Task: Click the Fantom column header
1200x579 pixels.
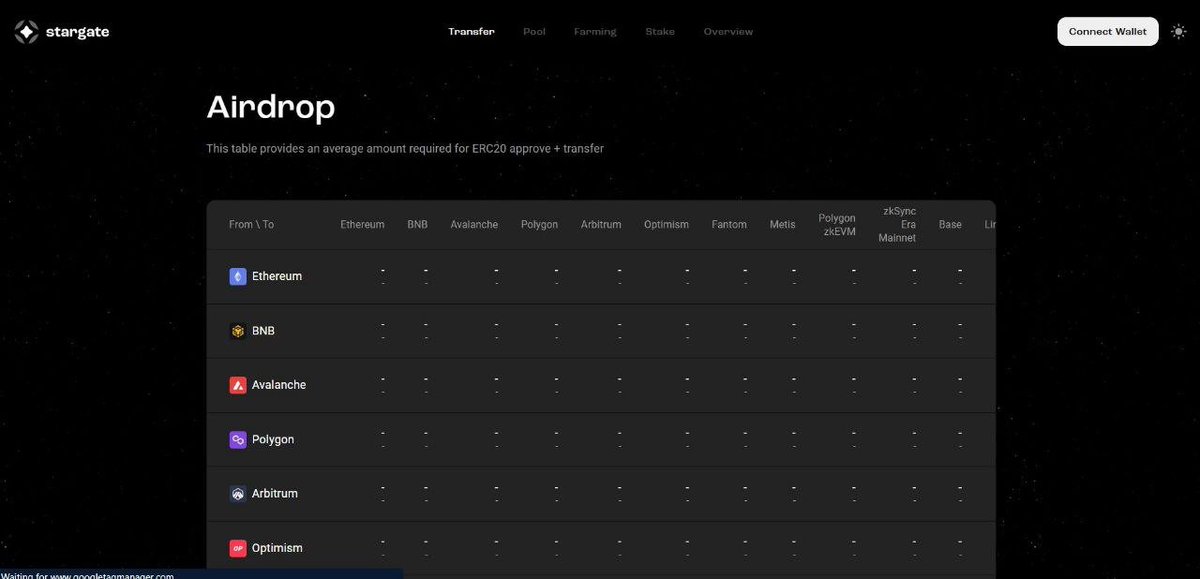Action: [x=729, y=225]
